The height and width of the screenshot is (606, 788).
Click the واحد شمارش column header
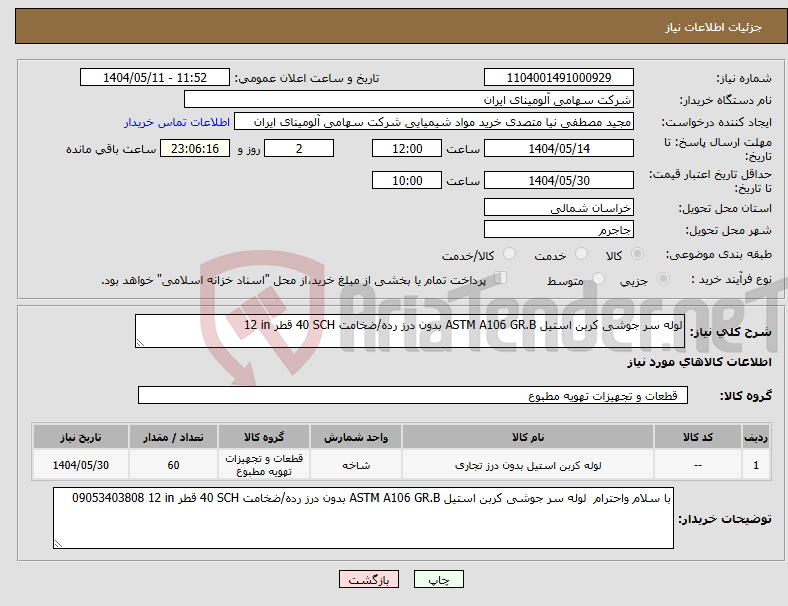(356, 437)
